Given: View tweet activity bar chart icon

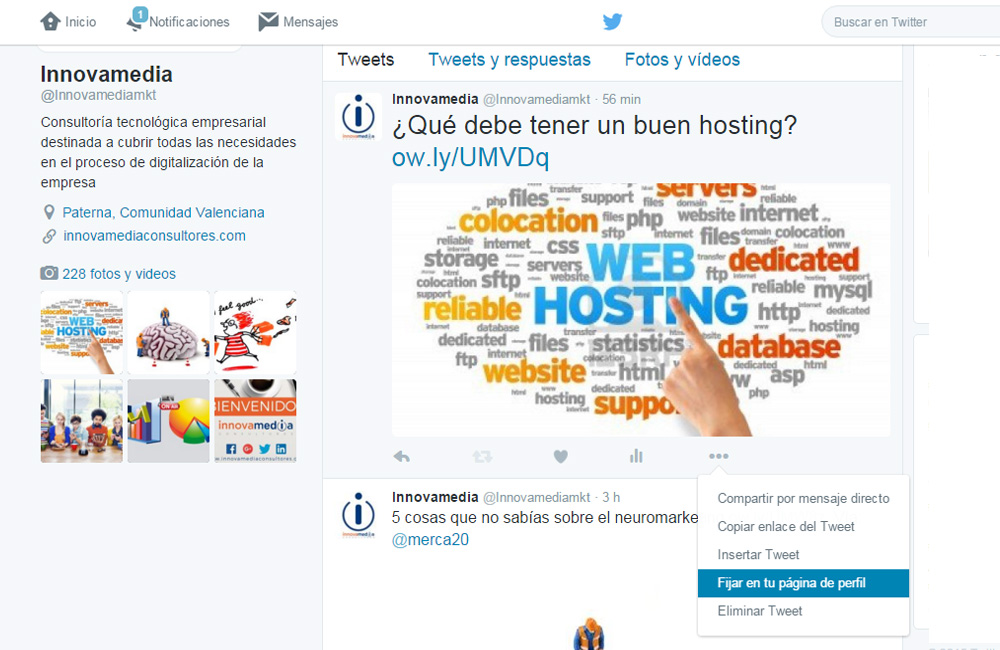Looking at the screenshot, I should tap(636, 455).
